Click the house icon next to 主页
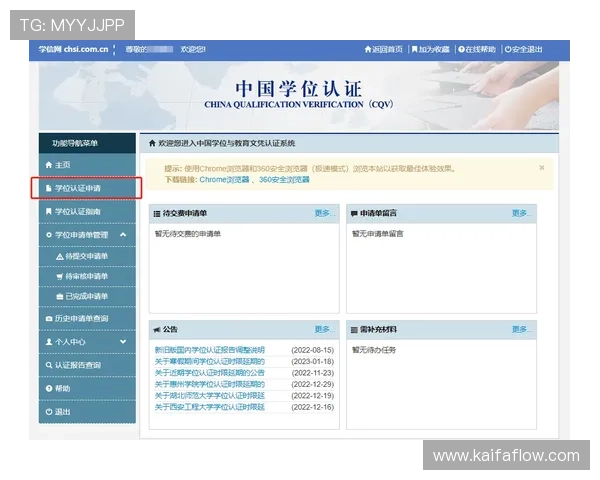 coord(49,165)
